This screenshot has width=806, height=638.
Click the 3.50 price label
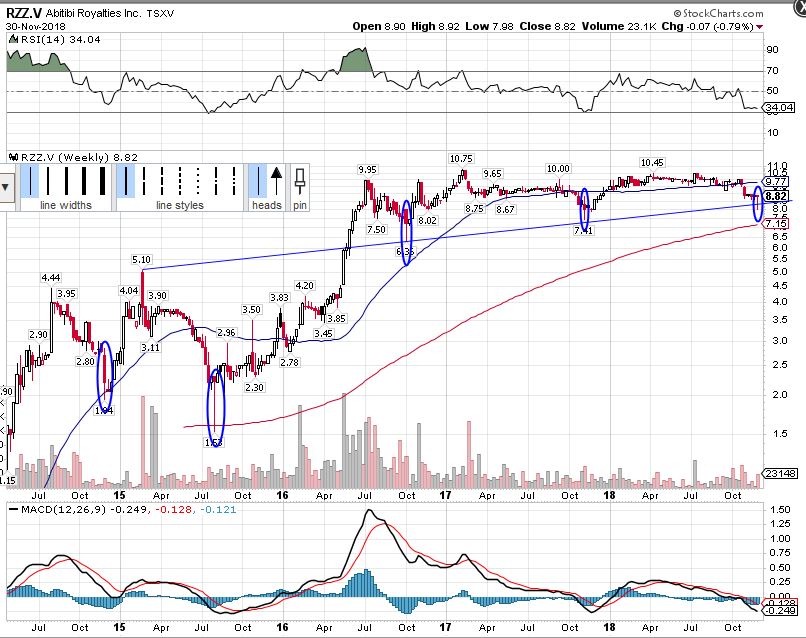click(252, 309)
